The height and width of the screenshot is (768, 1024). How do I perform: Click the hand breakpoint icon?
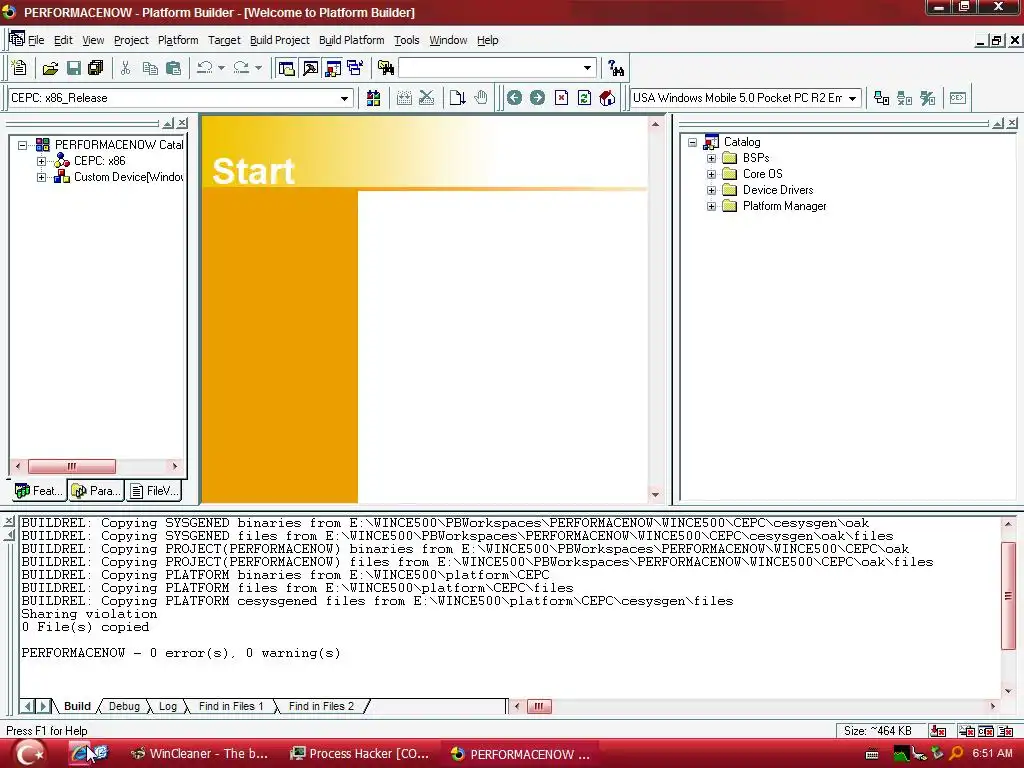(481, 98)
